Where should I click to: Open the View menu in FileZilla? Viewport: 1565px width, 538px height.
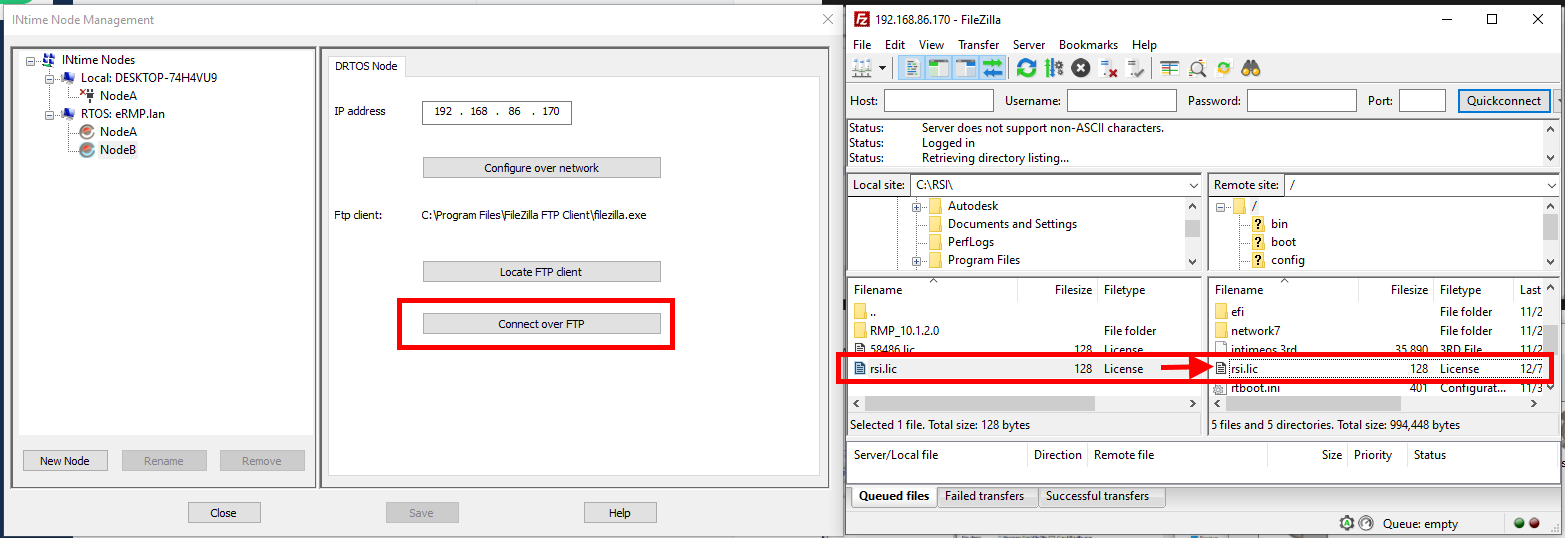pos(931,45)
